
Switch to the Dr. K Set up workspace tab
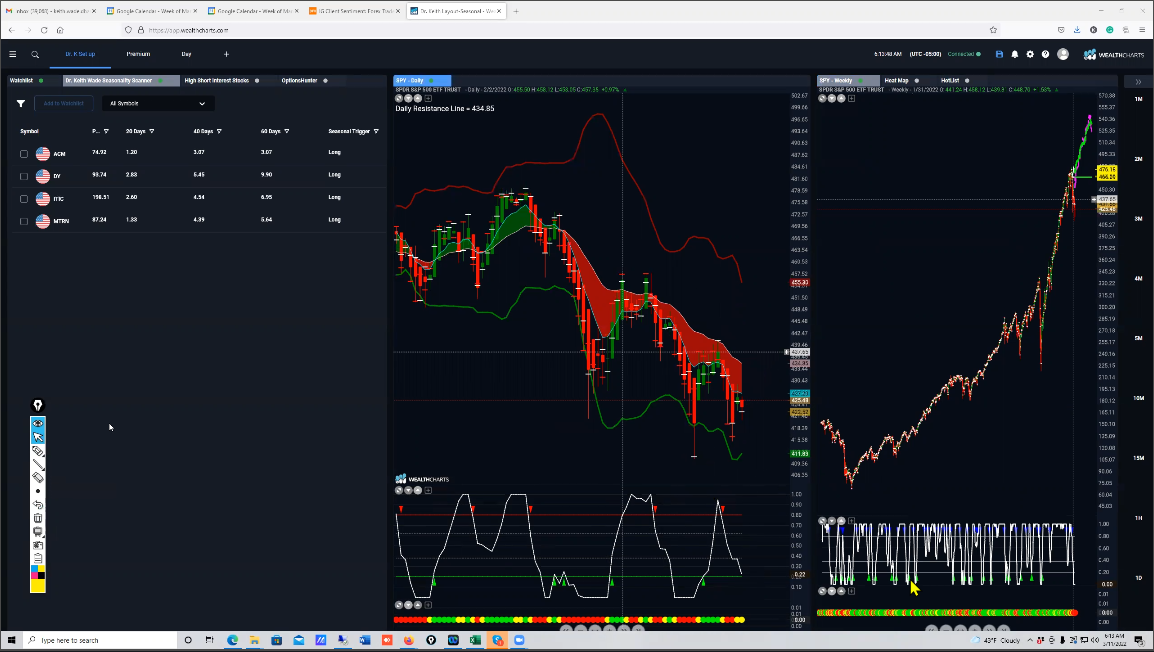80,54
